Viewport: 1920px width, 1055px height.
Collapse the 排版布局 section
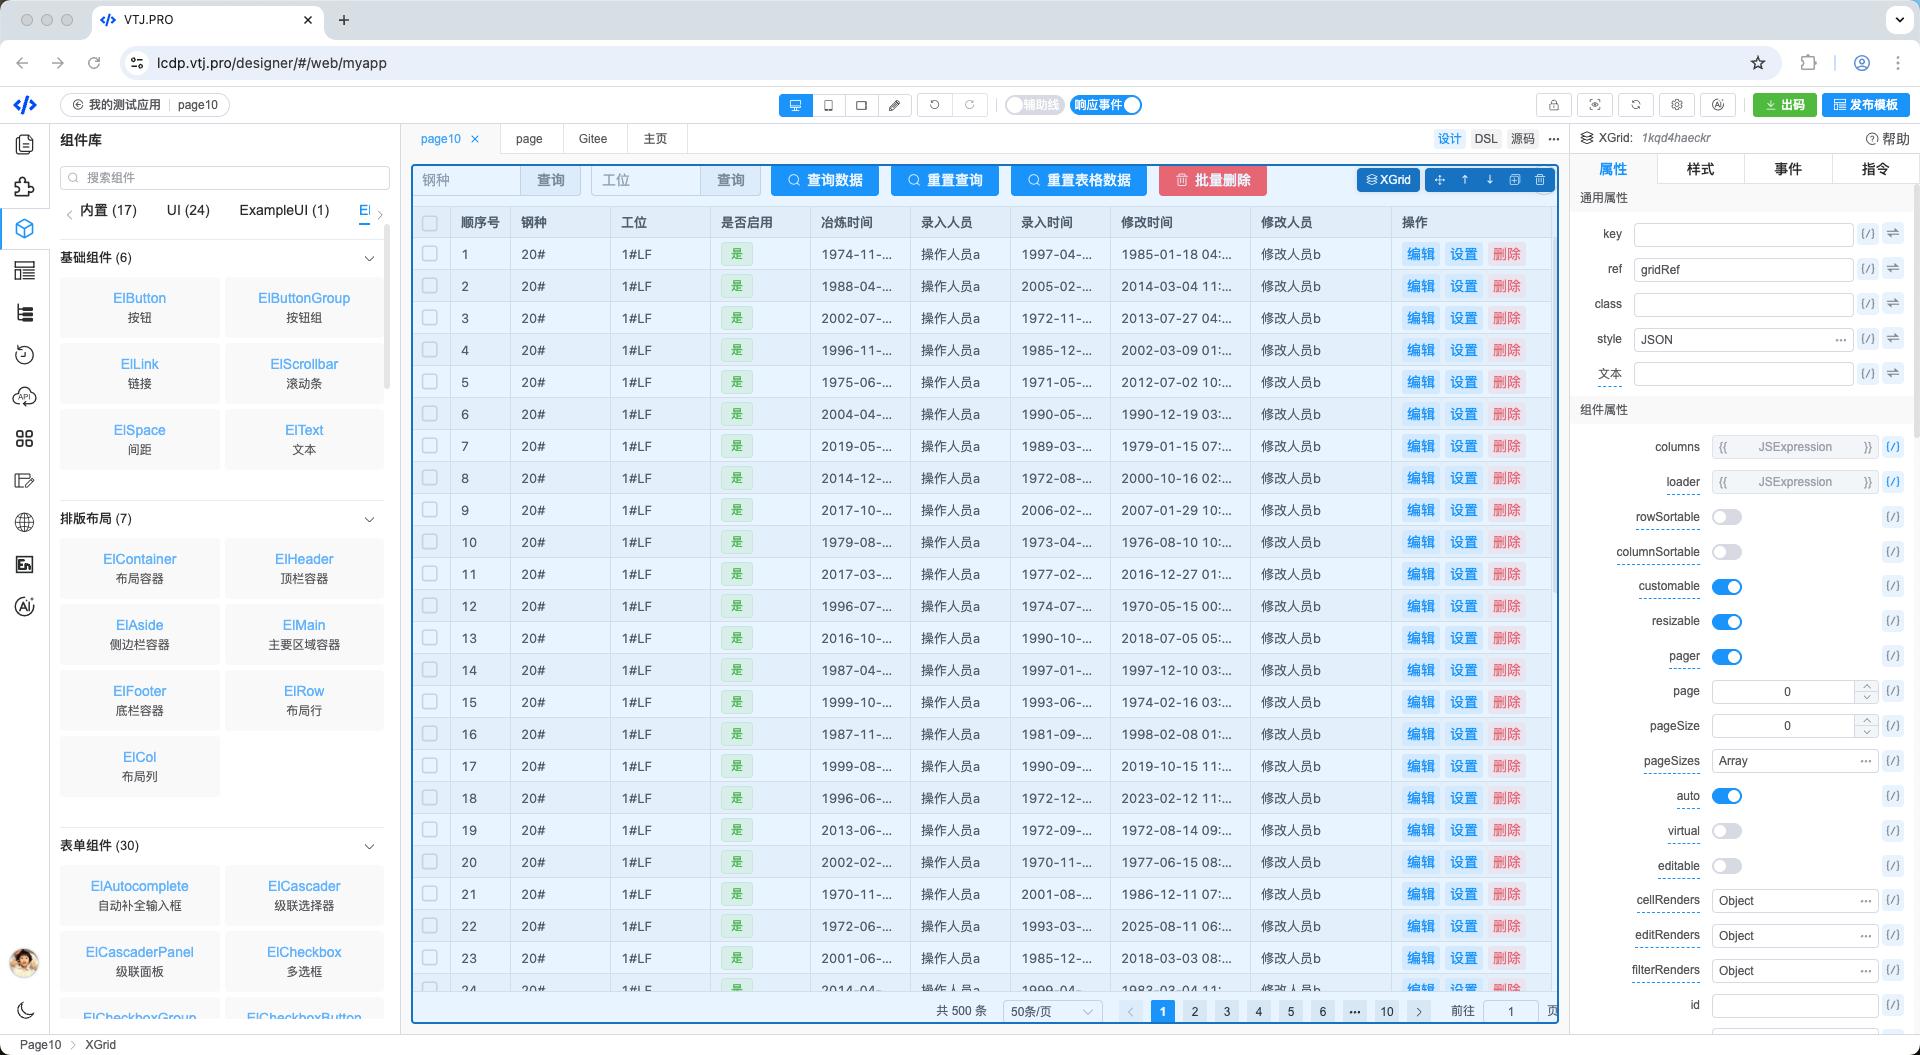(x=369, y=519)
